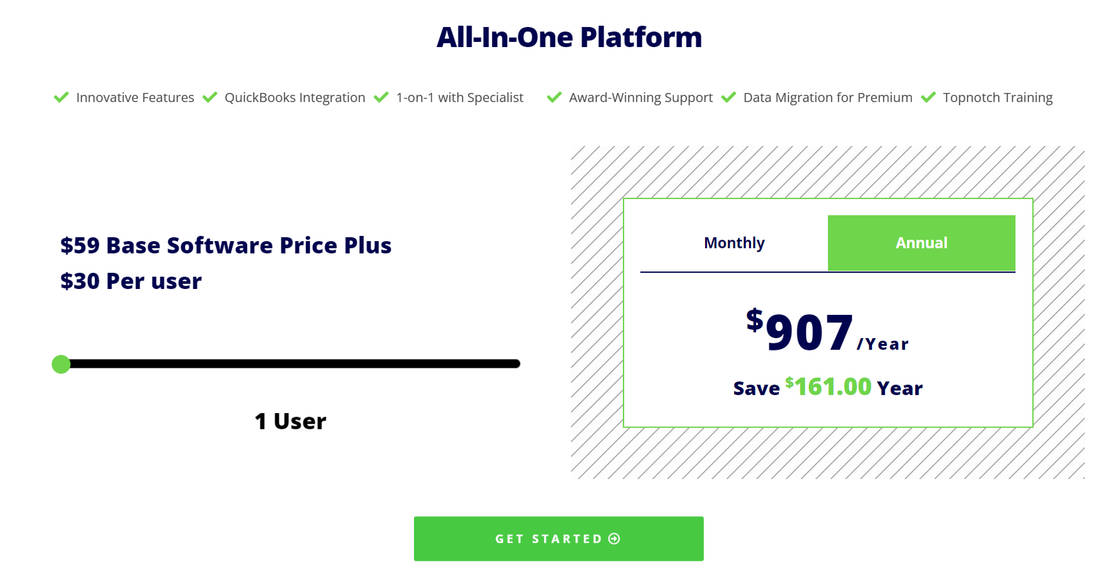Click the checkmark beside Innovative Features
1108x574 pixels.
(x=61, y=97)
